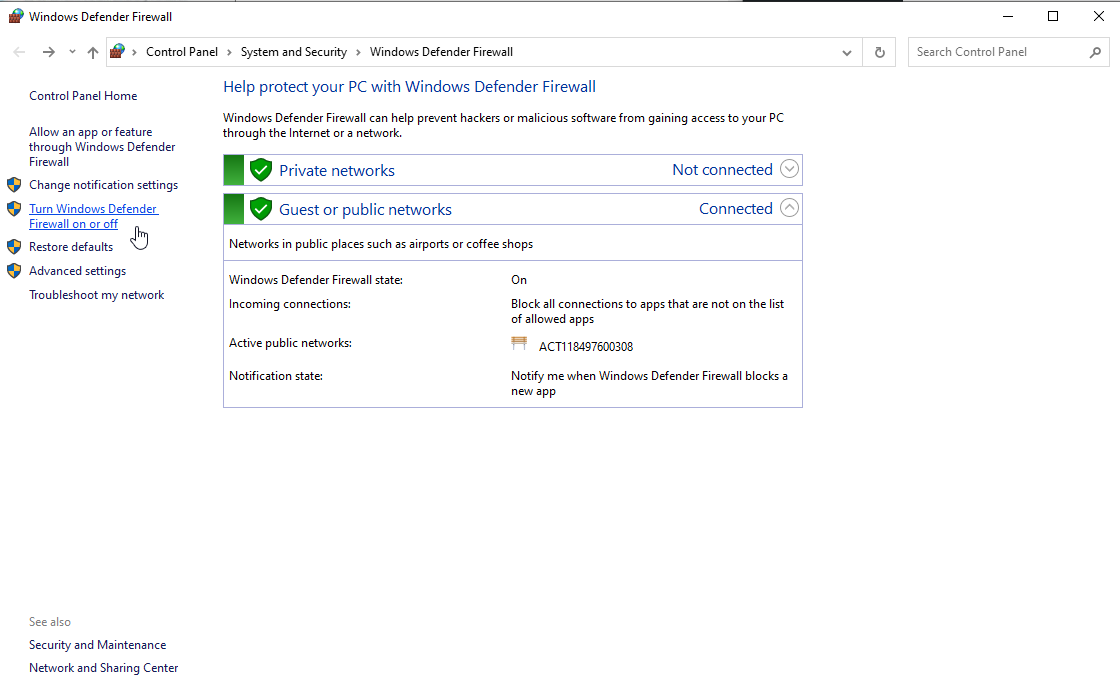Click the shield icon beside Change notification settings
Viewport: 1120px width, 694px height.
(14, 184)
